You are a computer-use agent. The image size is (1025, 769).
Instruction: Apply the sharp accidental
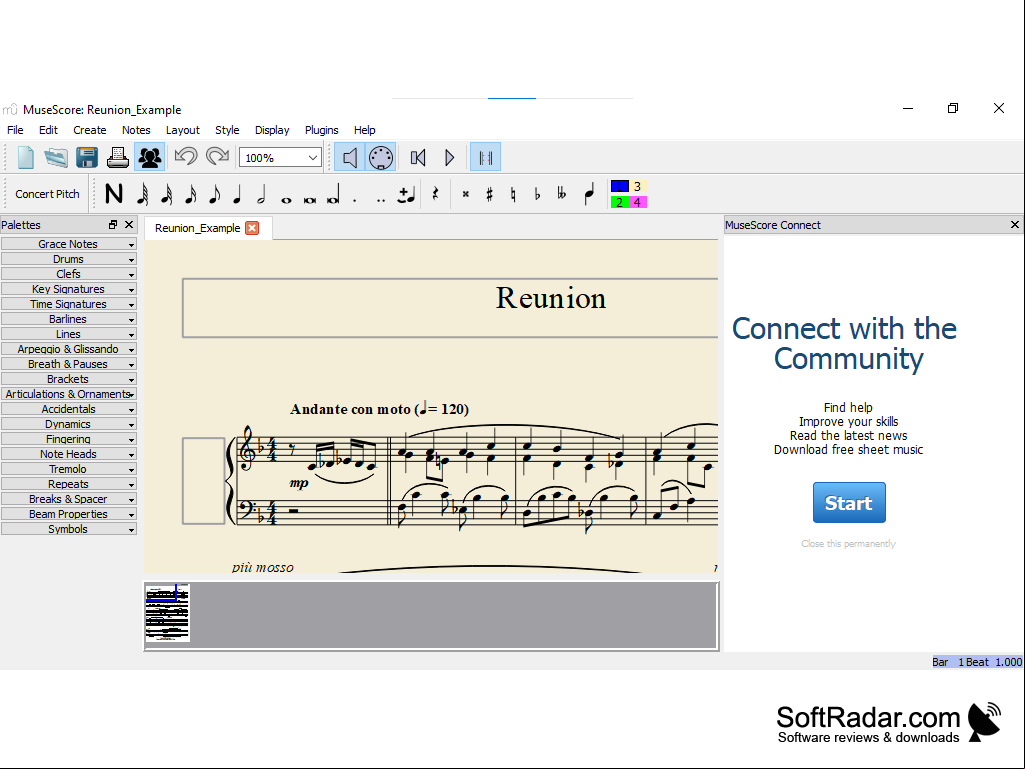[x=489, y=194]
